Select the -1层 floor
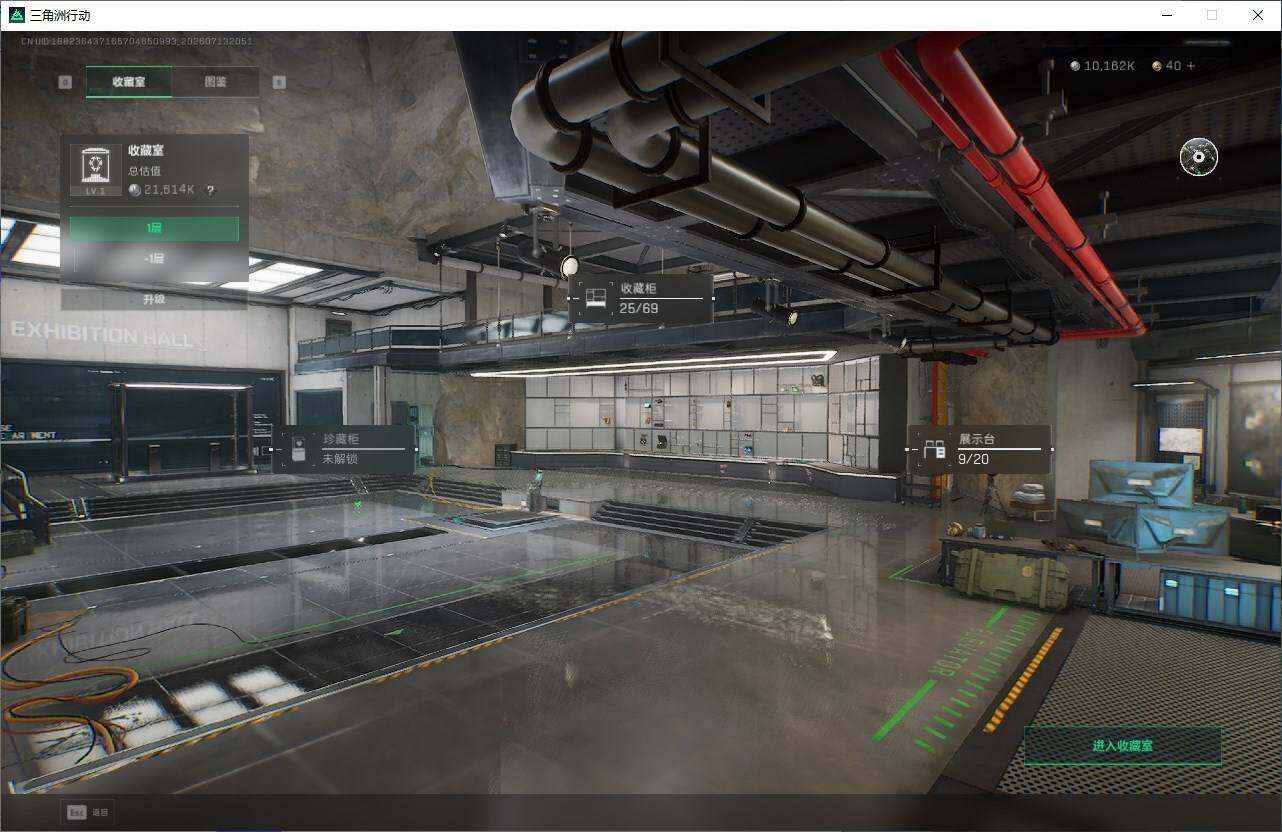 point(154,258)
